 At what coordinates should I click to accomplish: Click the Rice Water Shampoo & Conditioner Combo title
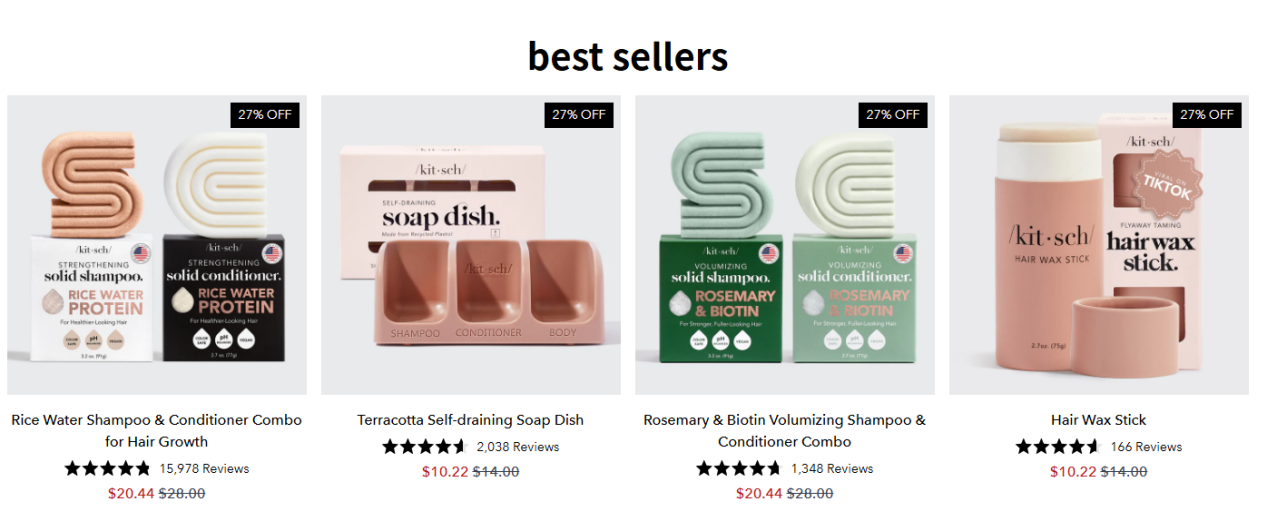tap(157, 430)
